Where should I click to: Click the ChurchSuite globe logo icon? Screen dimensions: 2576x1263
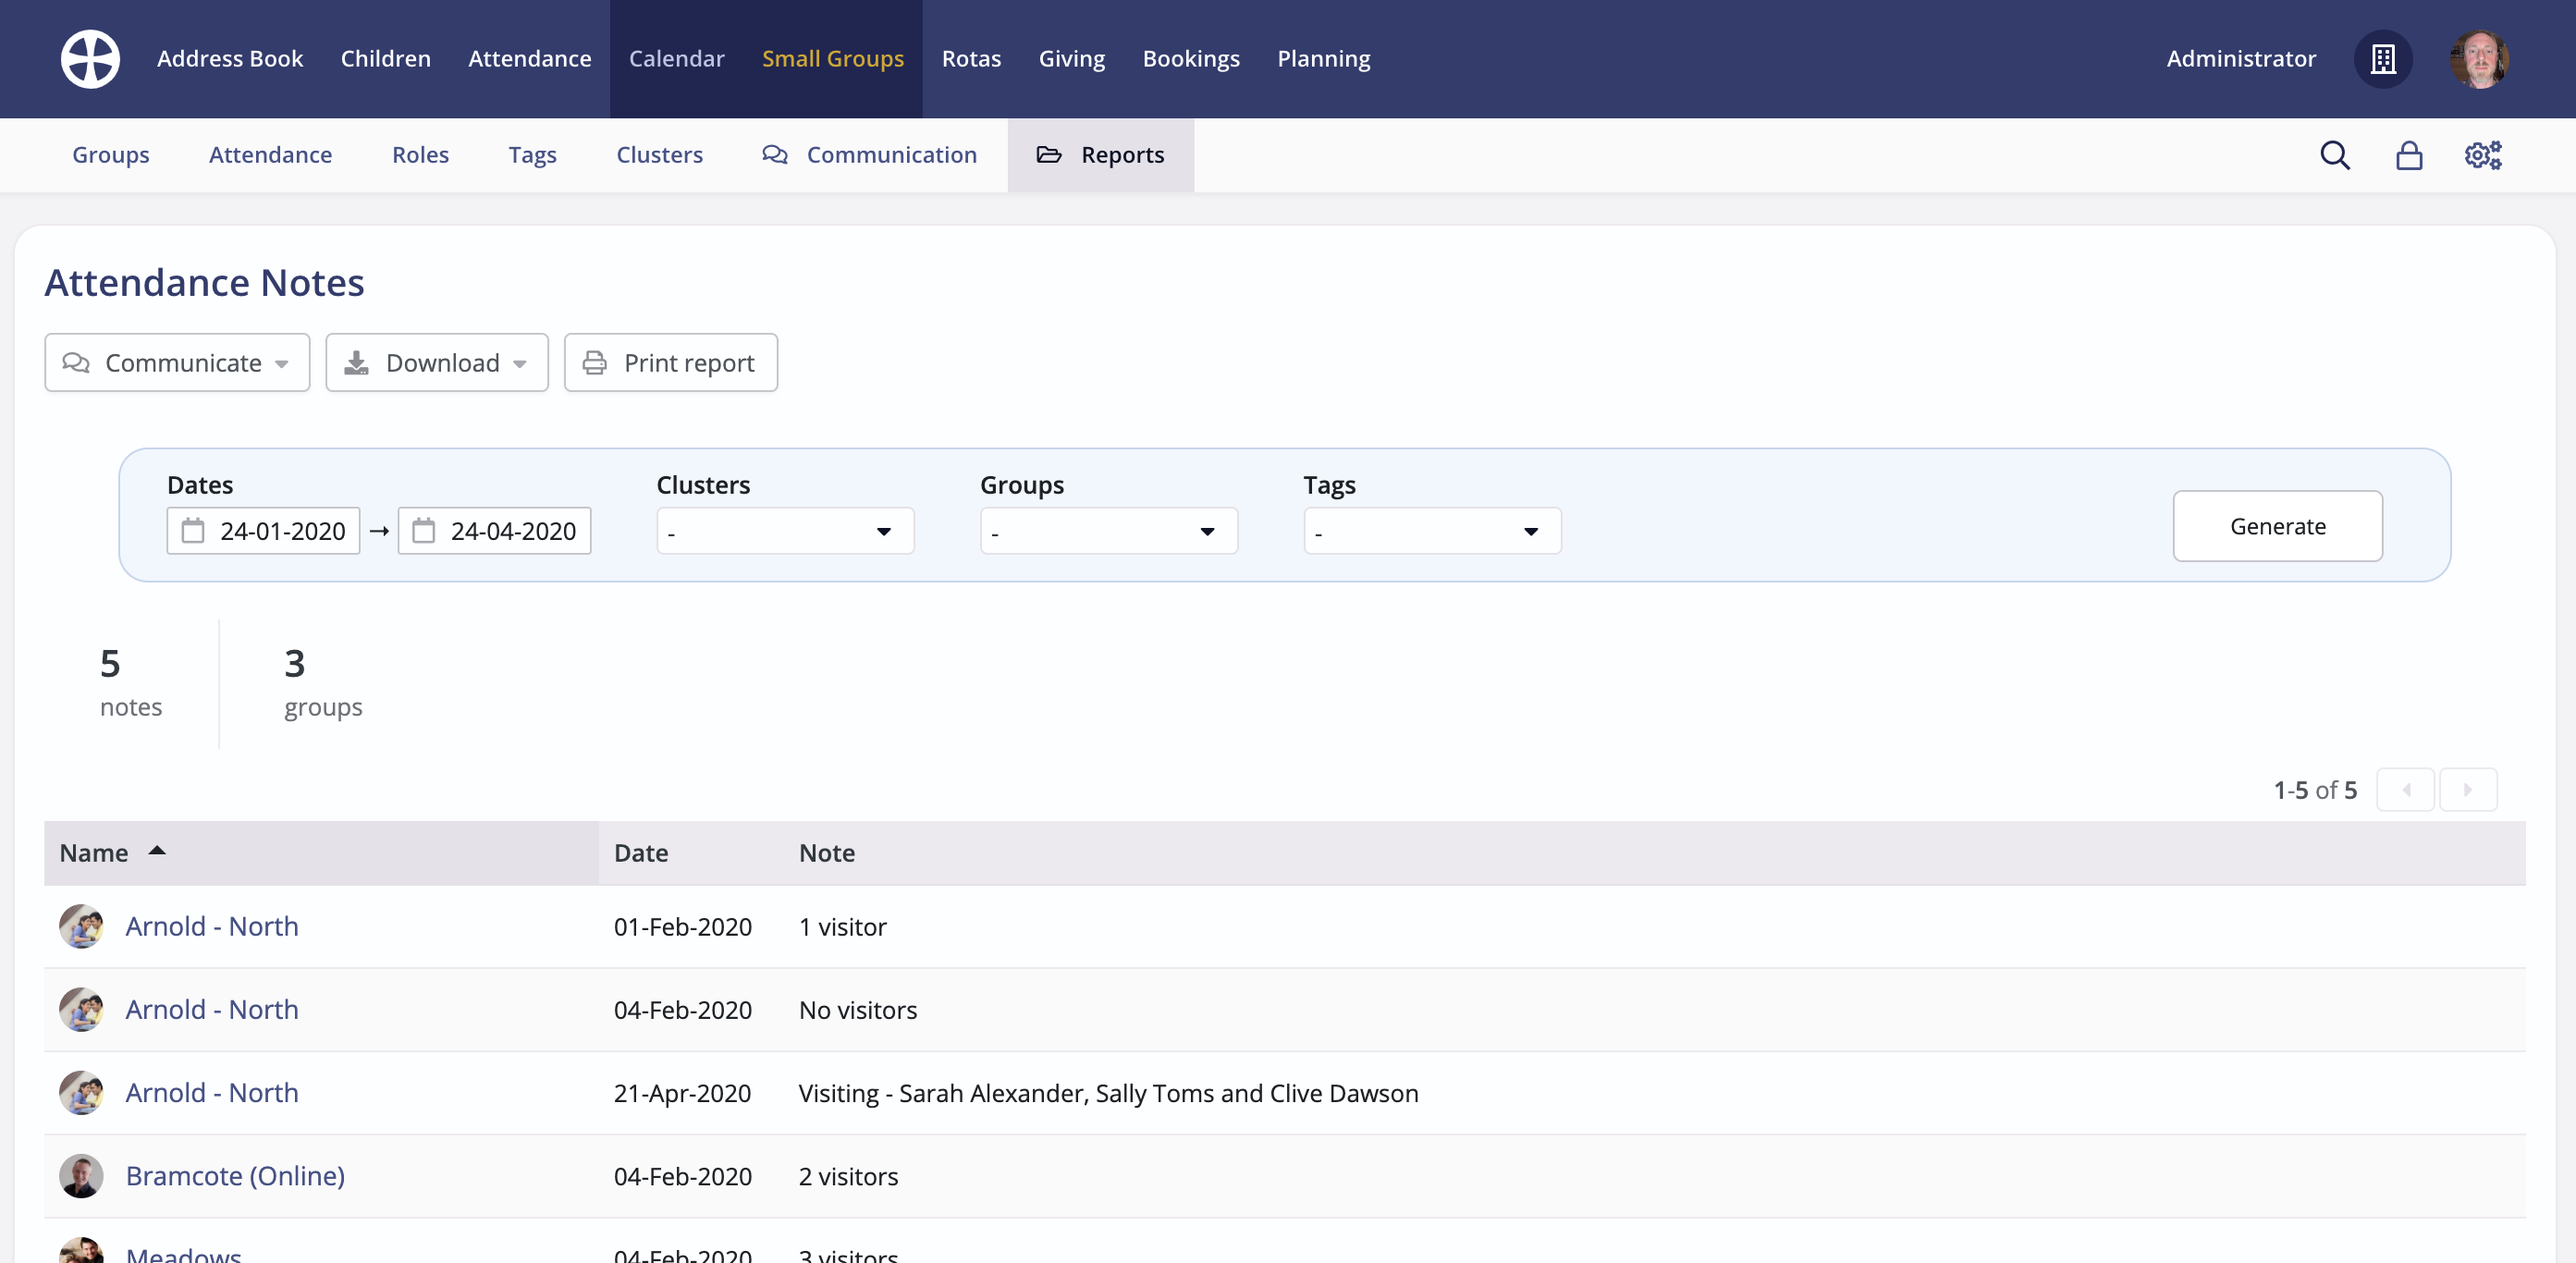click(x=90, y=59)
